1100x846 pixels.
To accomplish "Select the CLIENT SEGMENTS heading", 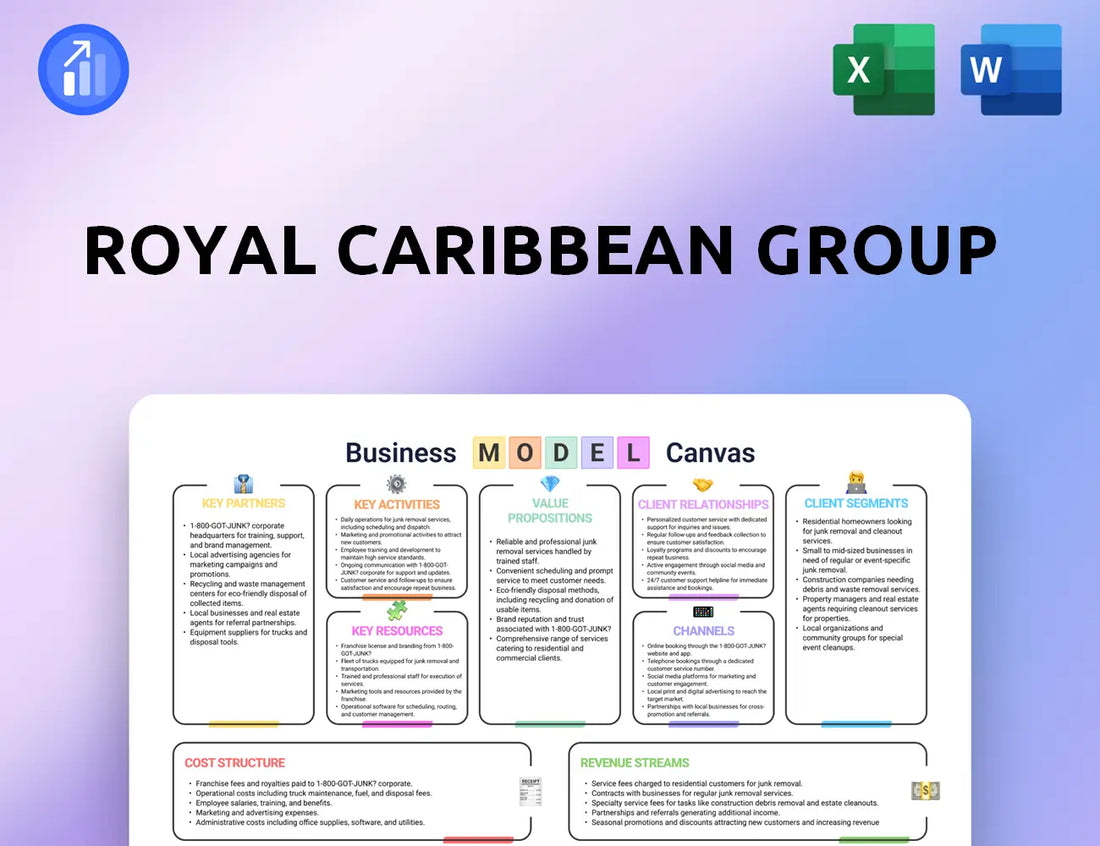I will (x=856, y=503).
